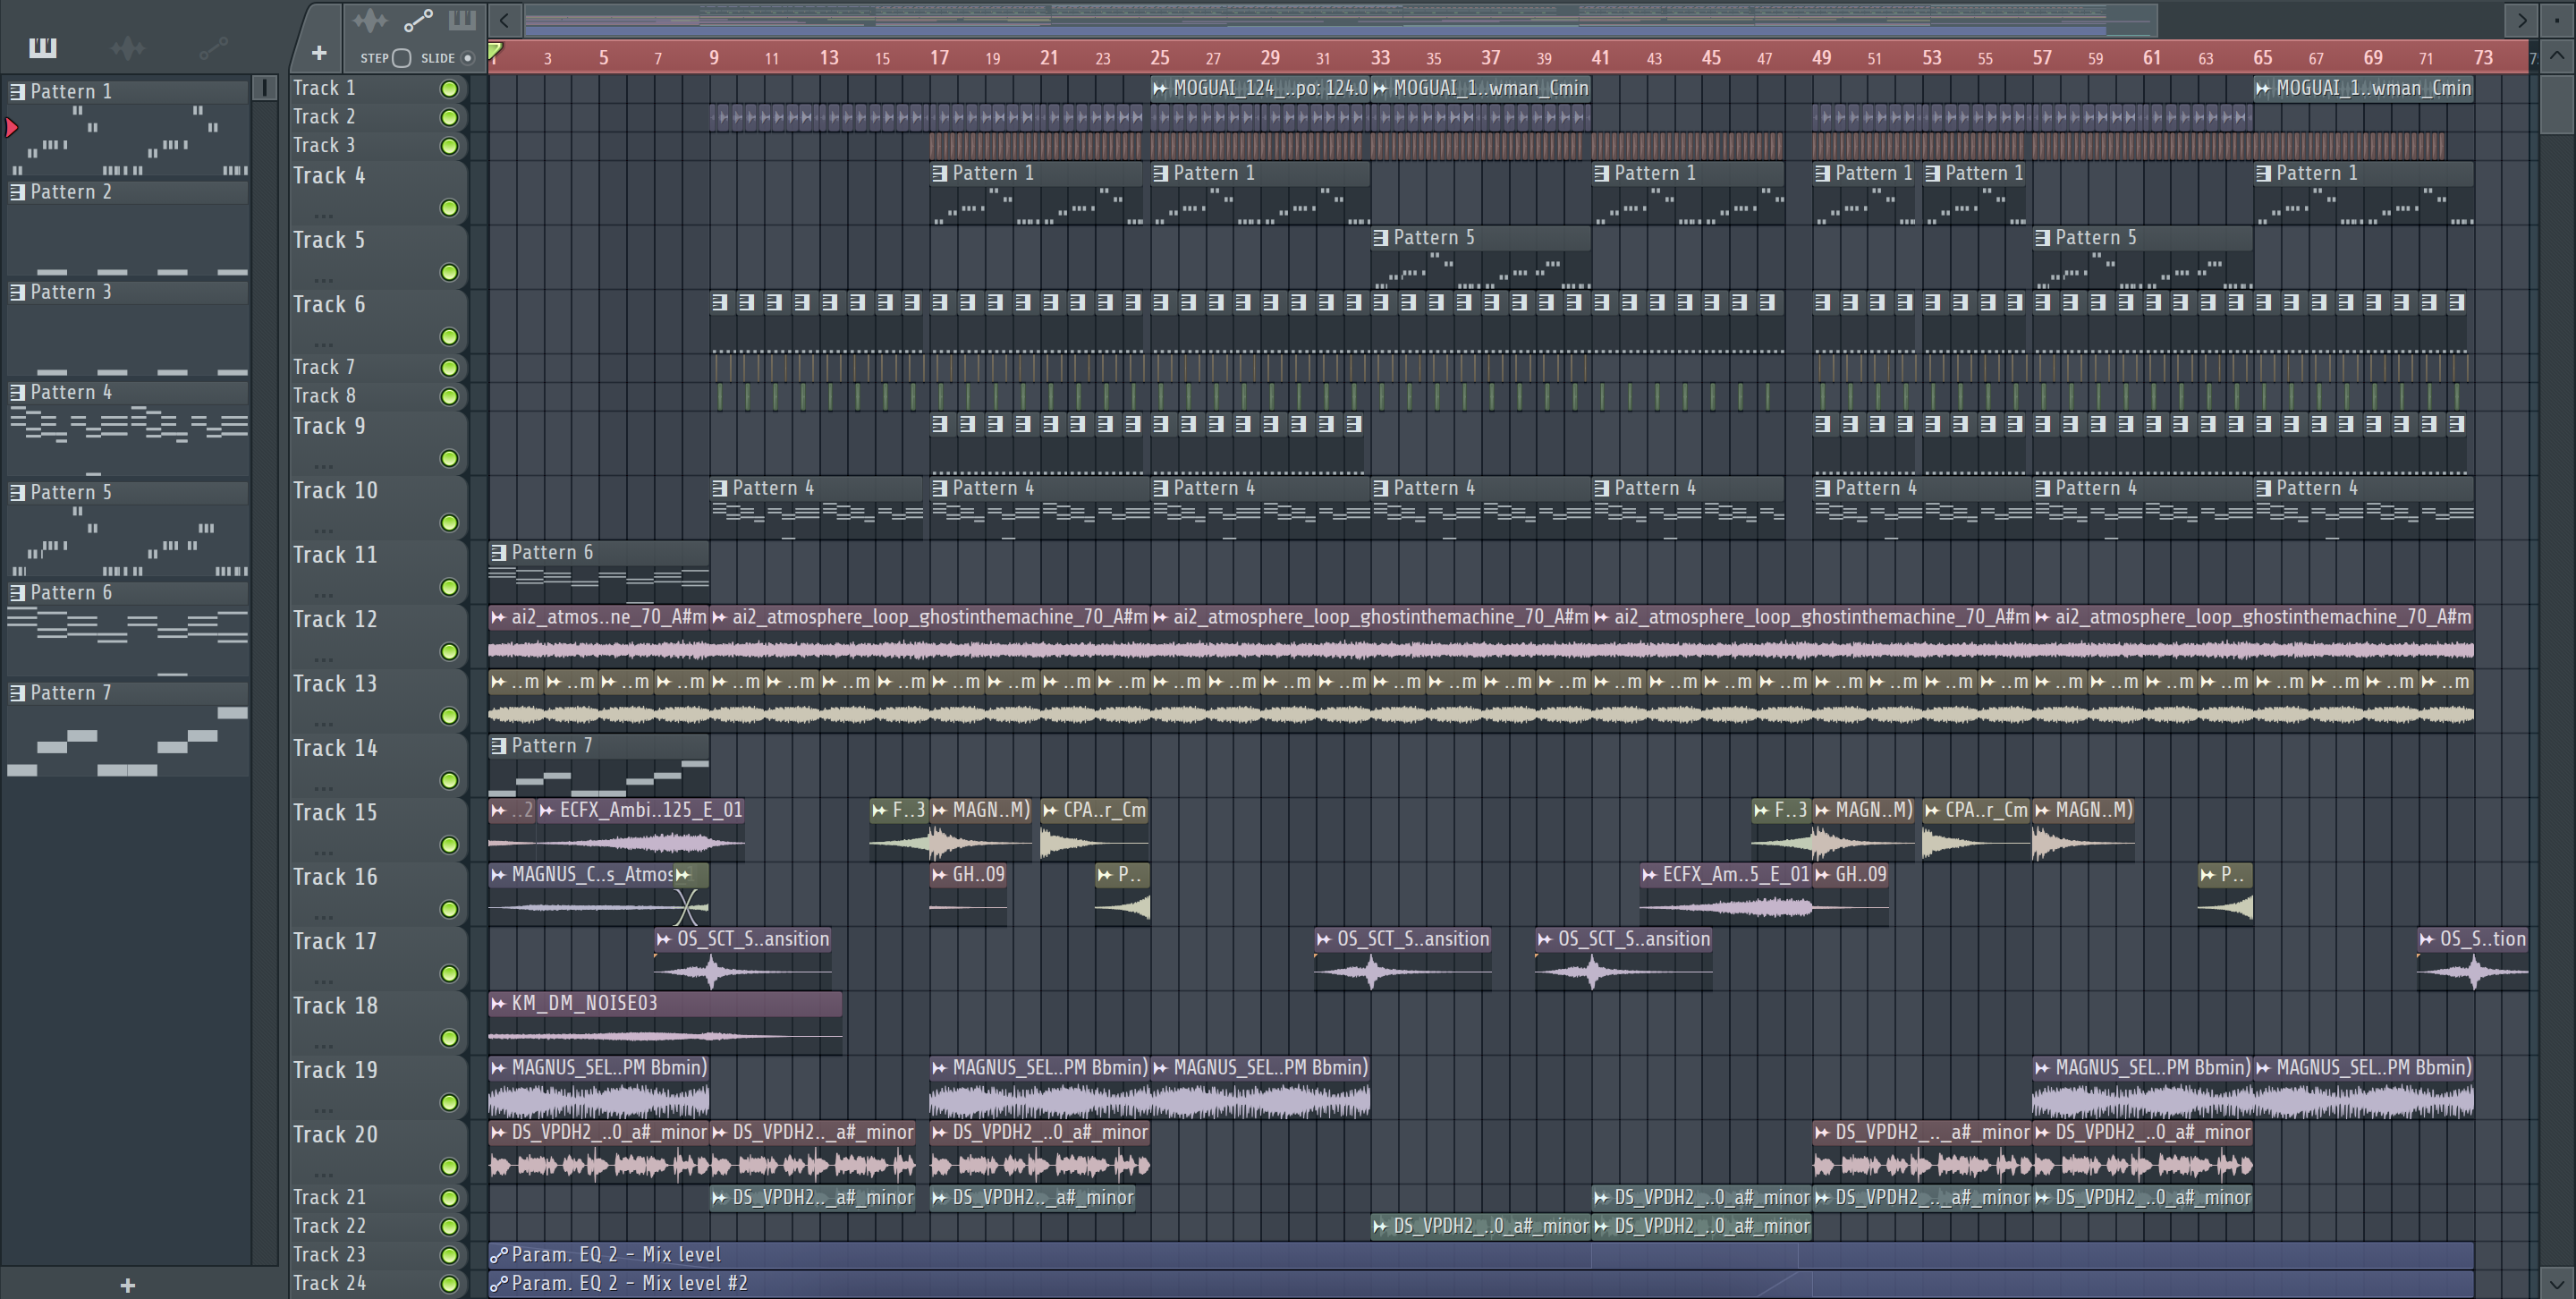Mute Track 10 with its green light
This screenshot has height=1299, width=2576.
click(450, 523)
